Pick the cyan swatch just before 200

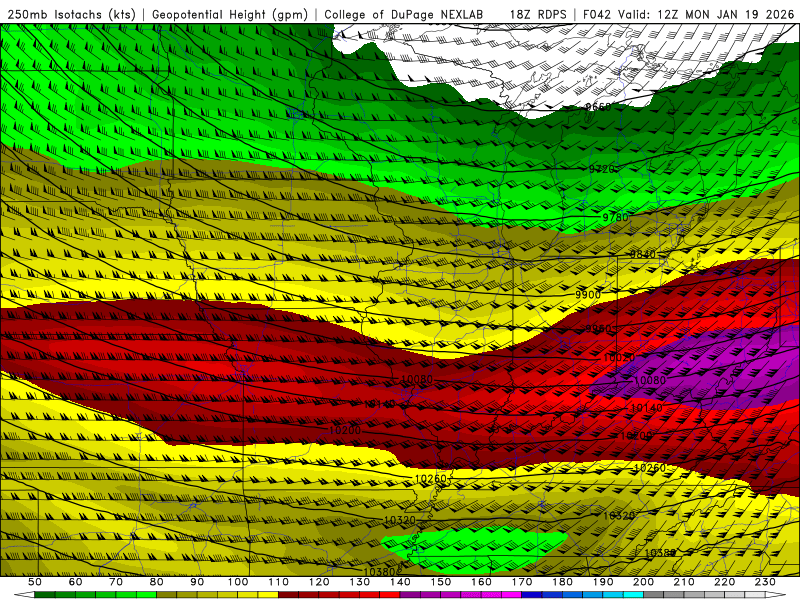coord(633,595)
